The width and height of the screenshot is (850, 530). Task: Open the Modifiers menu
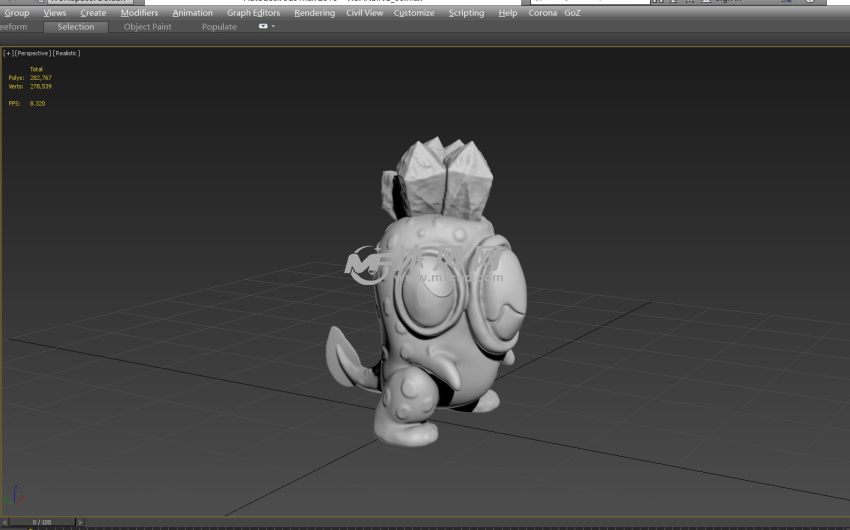(x=139, y=13)
